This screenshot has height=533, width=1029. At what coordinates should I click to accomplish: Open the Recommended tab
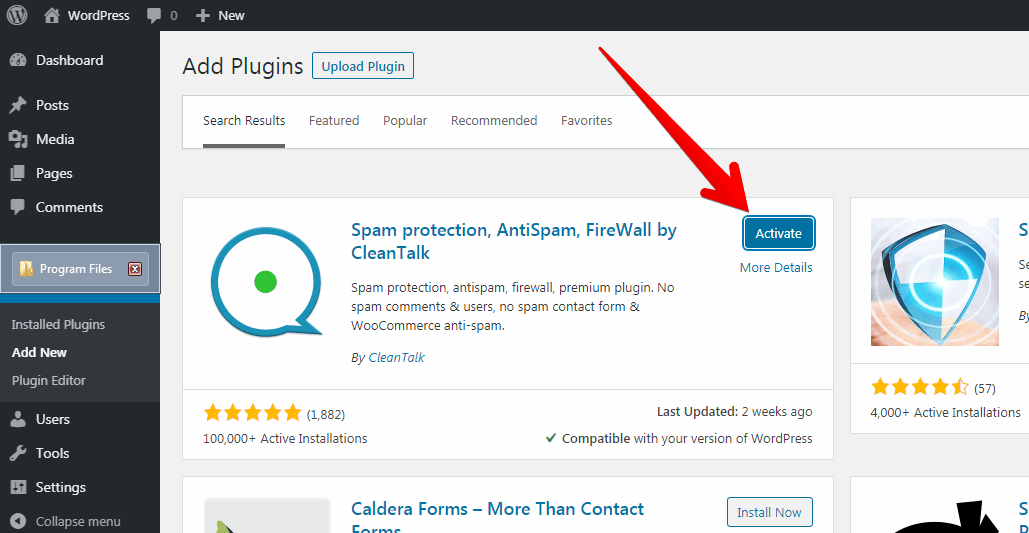(x=494, y=121)
